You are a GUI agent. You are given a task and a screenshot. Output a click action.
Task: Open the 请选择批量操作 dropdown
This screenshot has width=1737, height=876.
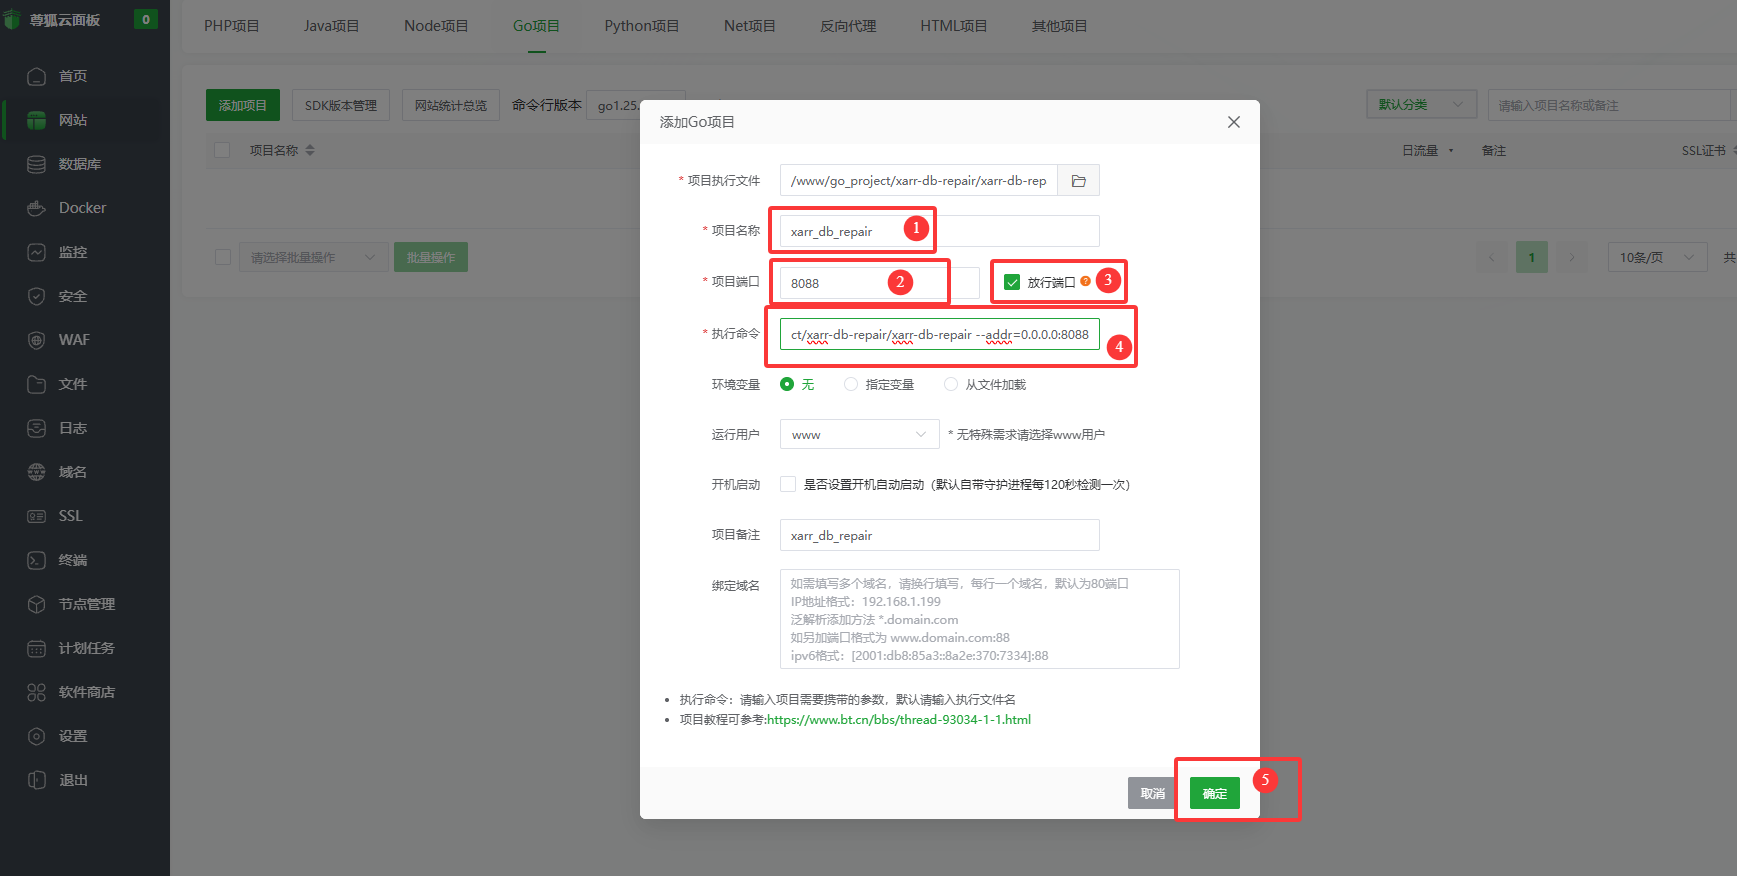point(313,257)
